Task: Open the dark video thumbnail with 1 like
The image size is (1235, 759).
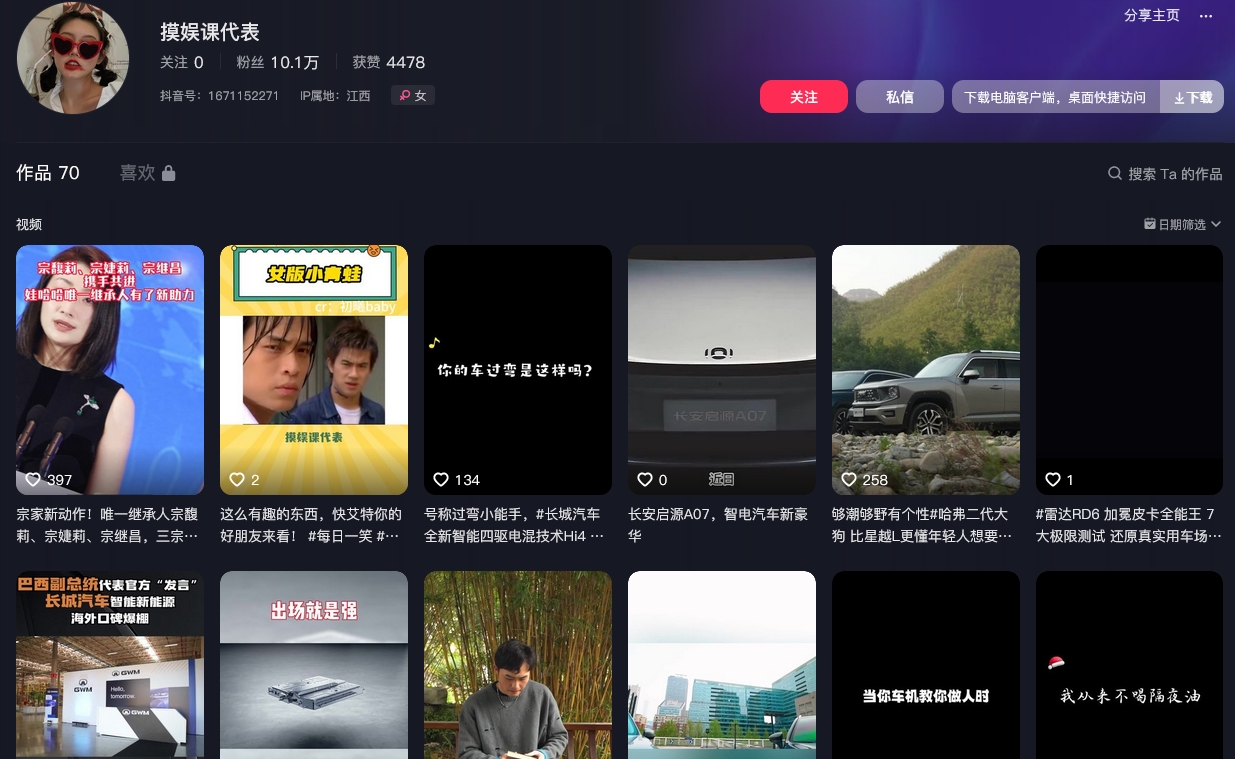Action: pyautogui.click(x=1129, y=370)
